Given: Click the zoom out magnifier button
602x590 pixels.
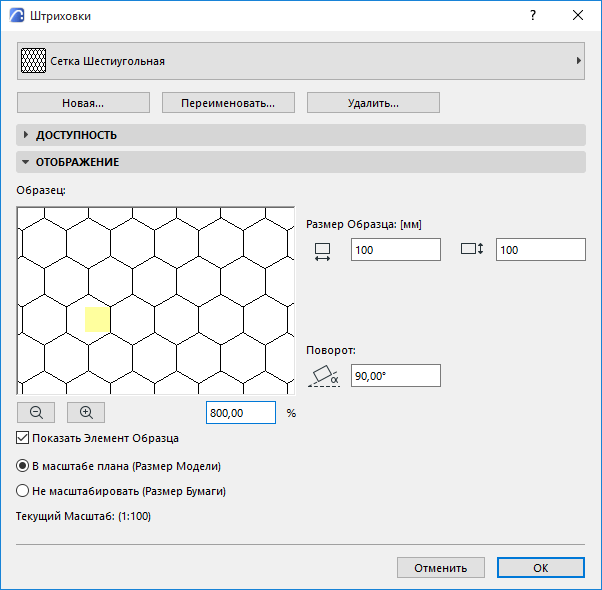Looking at the screenshot, I should coord(36,412).
